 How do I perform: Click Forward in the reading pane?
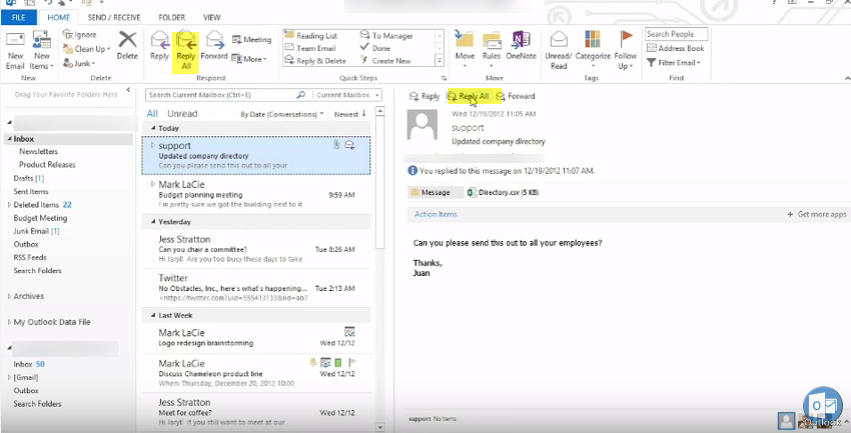point(515,96)
